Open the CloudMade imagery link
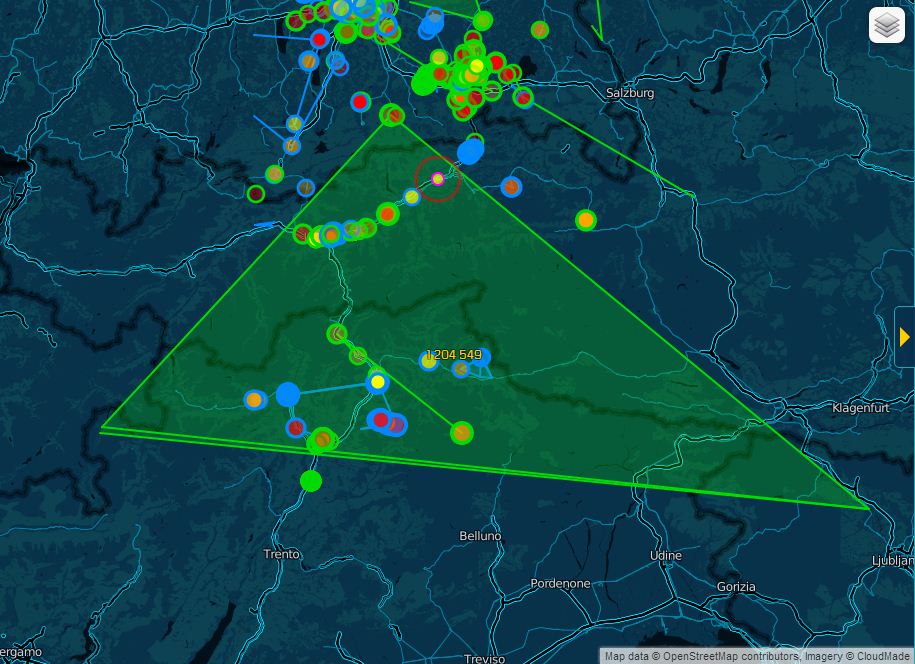Screen dimensions: 915x664 (882, 656)
